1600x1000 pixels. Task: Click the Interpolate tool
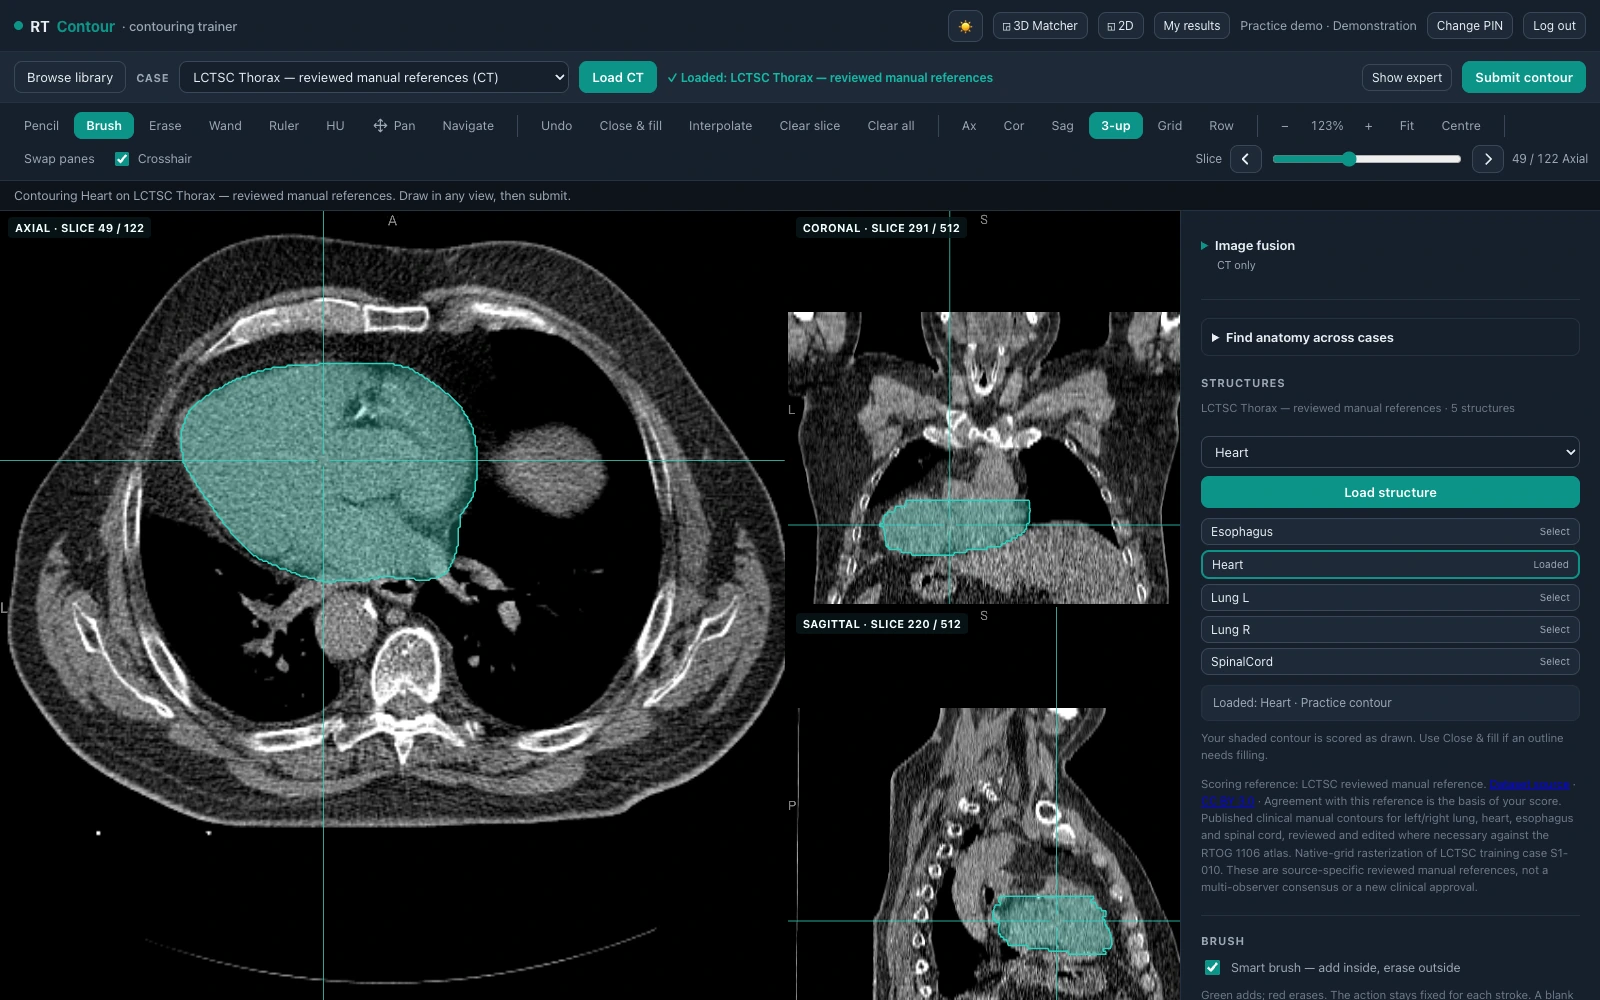pos(720,126)
